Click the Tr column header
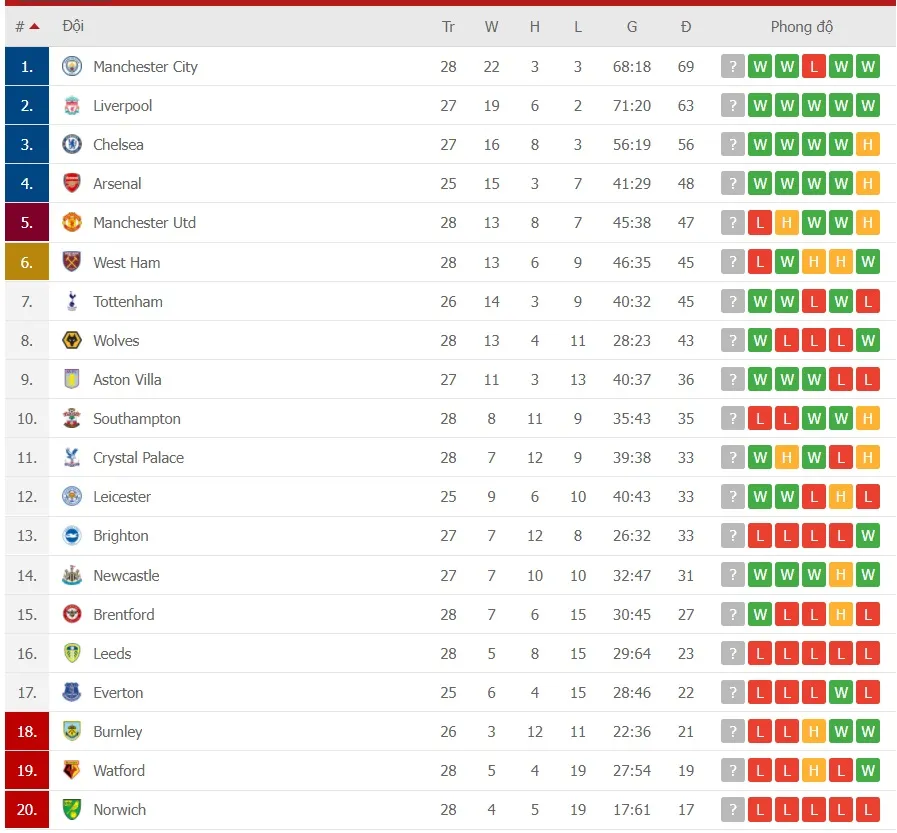Viewport: 897px width, 833px height. tap(448, 27)
